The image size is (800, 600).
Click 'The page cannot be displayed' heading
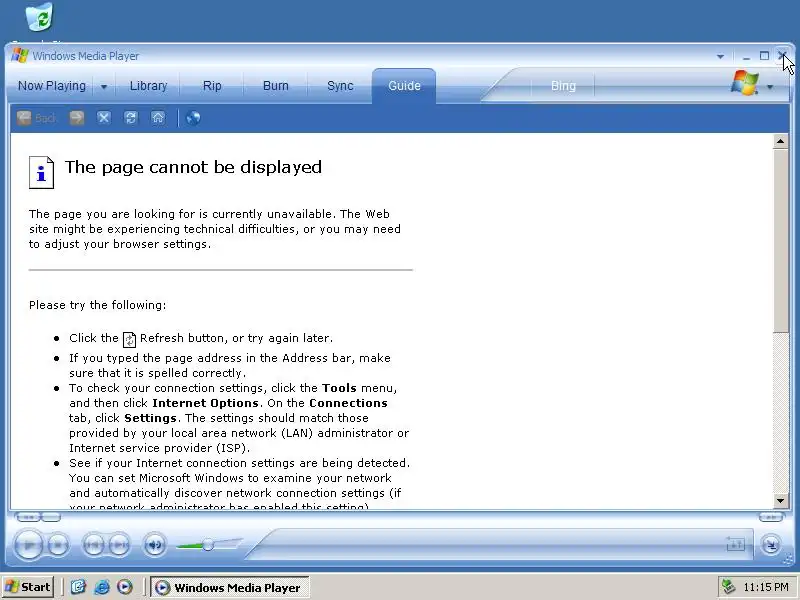[x=193, y=167]
